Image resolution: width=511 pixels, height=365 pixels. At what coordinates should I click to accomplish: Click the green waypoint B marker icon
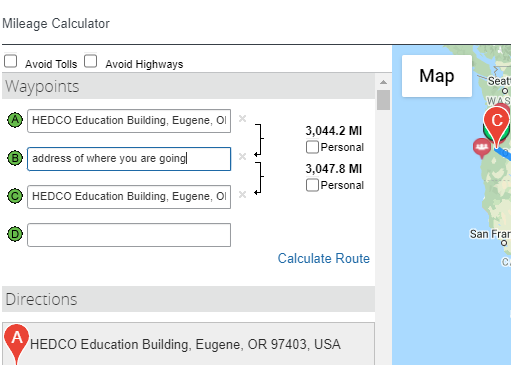(x=15, y=158)
